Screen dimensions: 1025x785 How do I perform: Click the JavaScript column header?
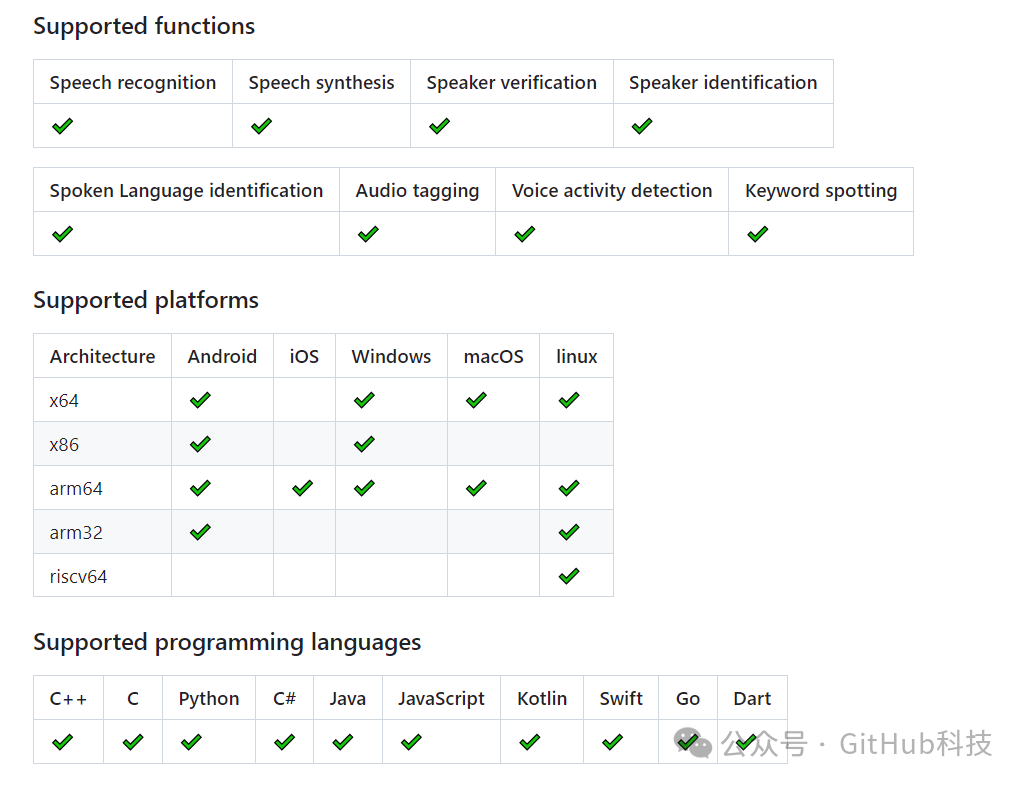[x=441, y=698]
